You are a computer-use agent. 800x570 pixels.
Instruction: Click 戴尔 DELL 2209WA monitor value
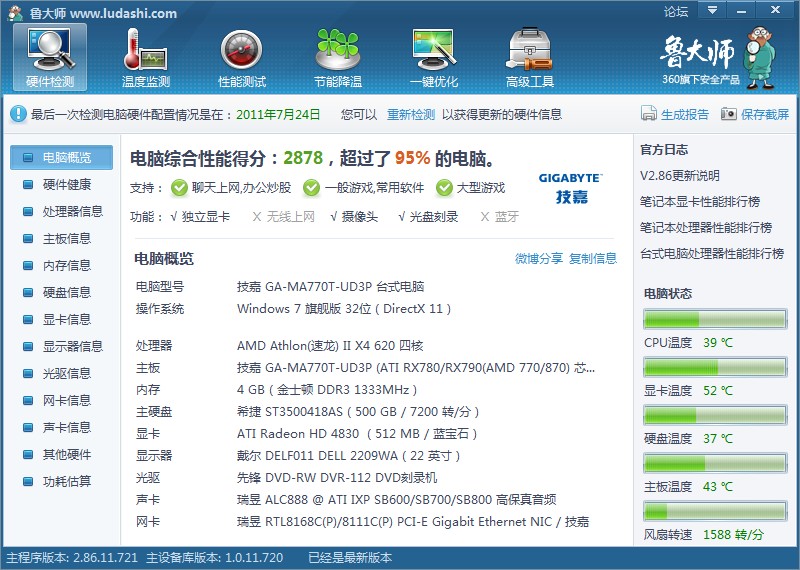click(348, 456)
